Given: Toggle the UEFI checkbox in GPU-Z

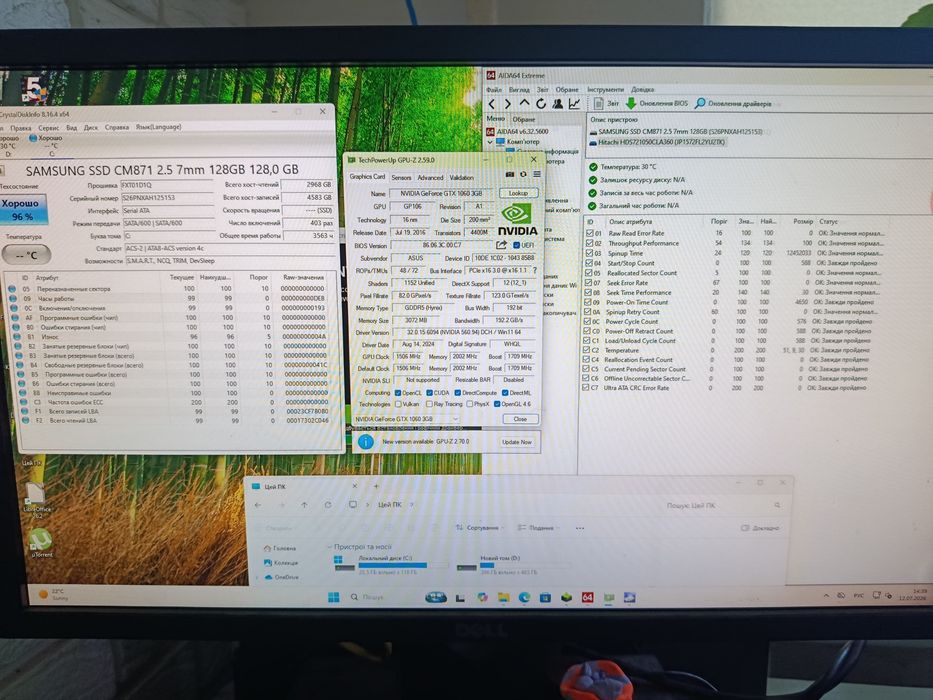Looking at the screenshot, I should (516, 245).
